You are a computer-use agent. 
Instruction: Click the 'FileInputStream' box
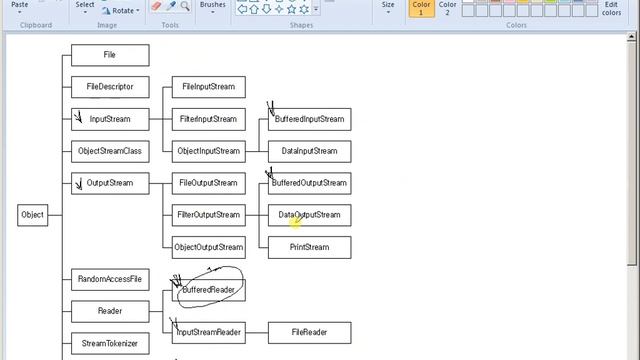pyautogui.click(x=209, y=87)
